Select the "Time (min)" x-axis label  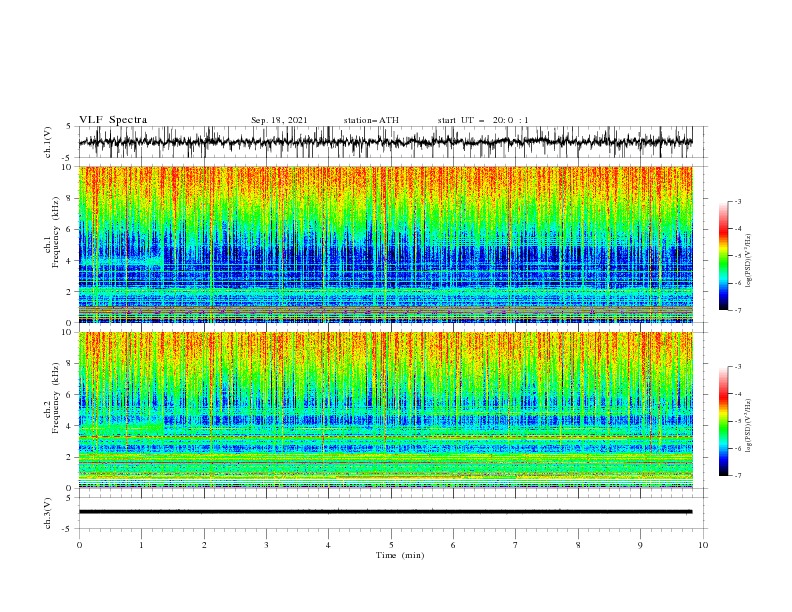point(400,555)
